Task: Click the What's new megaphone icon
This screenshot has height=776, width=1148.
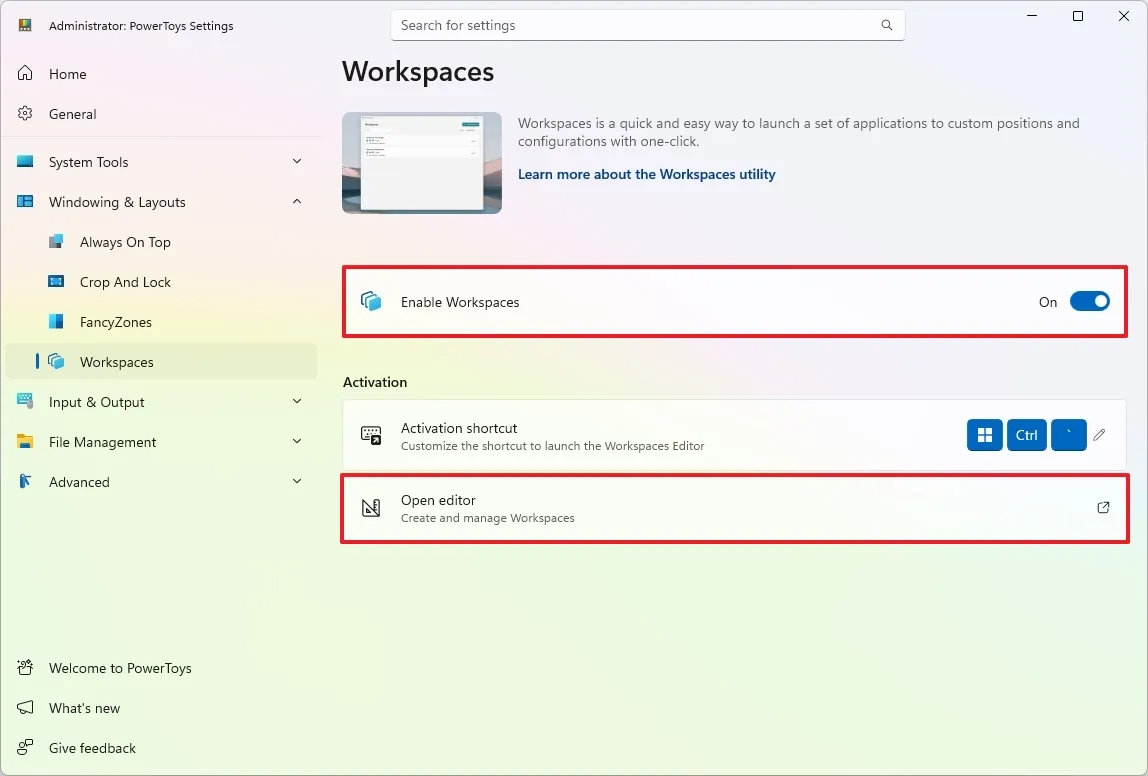Action: tap(24, 708)
